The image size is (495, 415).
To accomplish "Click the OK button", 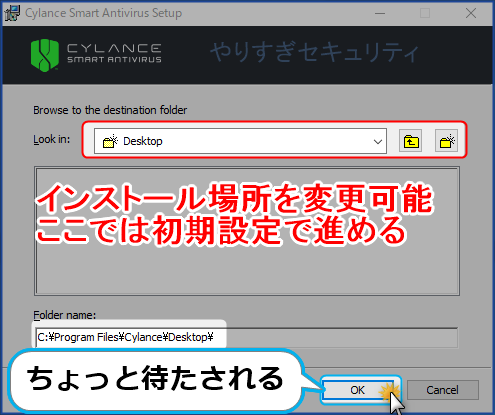I will [357, 390].
